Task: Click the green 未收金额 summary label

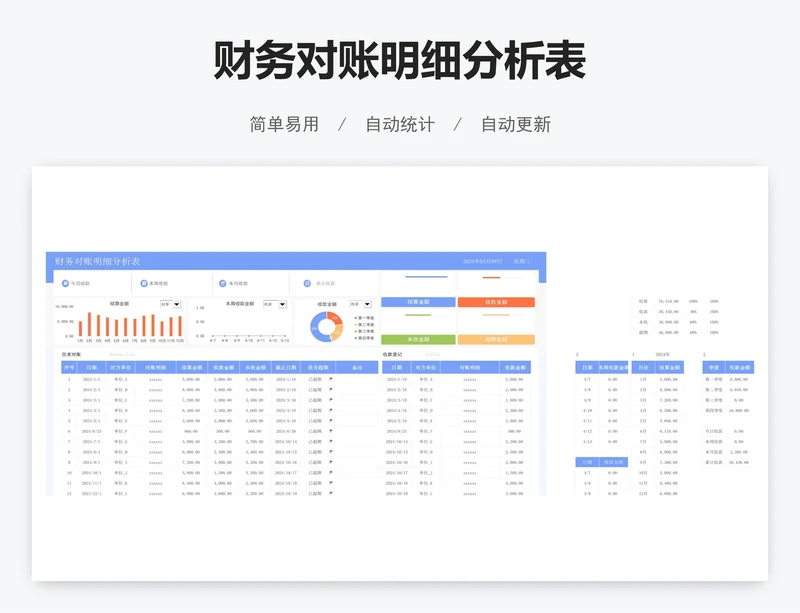Action: [418, 339]
